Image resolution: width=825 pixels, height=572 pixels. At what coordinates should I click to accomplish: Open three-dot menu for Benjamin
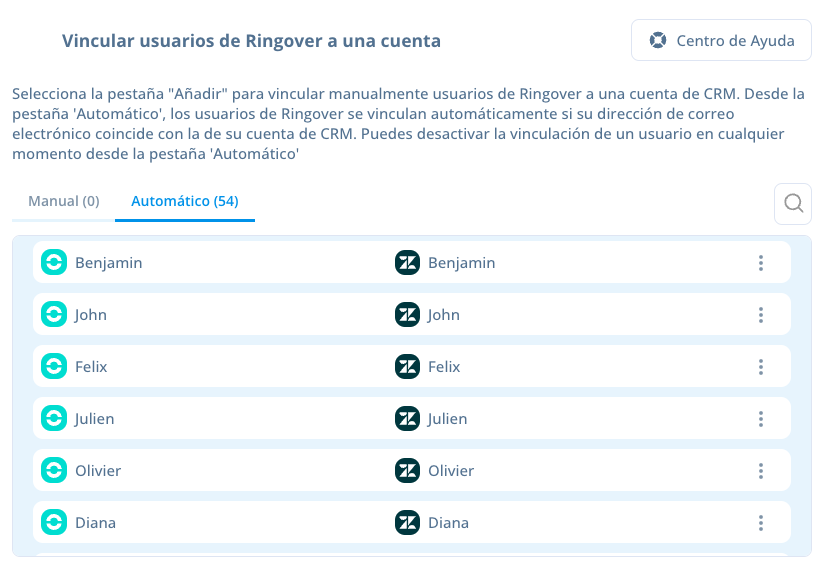click(x=761, y=263)
